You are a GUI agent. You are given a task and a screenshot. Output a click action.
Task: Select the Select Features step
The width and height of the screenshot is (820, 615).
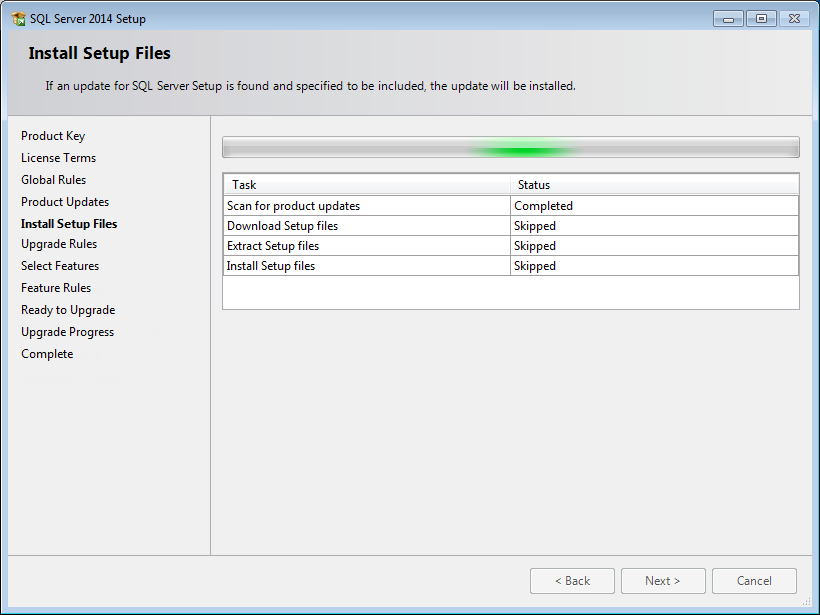60,266
